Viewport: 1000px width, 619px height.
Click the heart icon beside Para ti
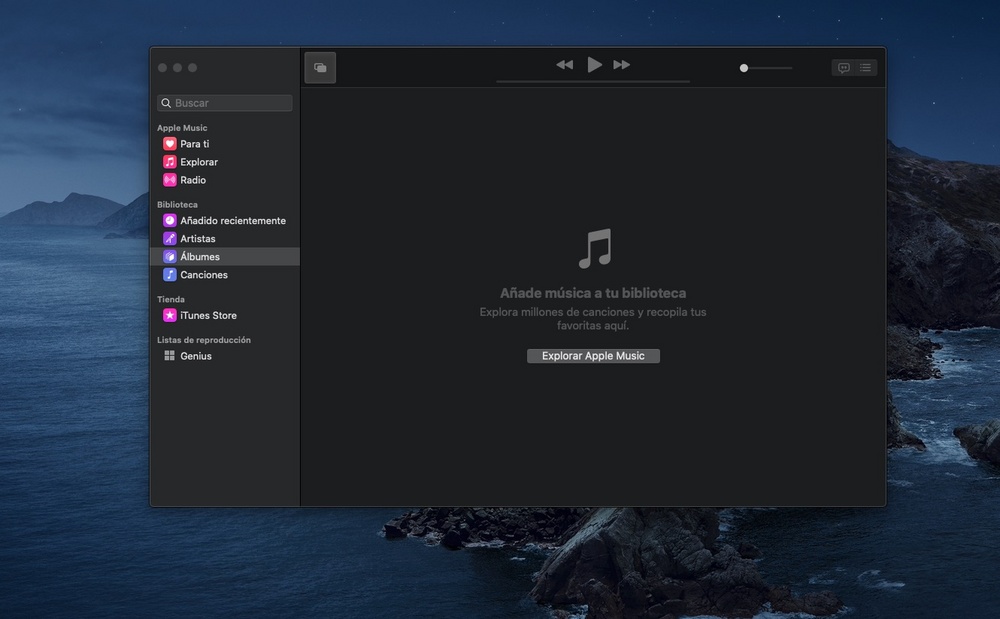point(170,144)
